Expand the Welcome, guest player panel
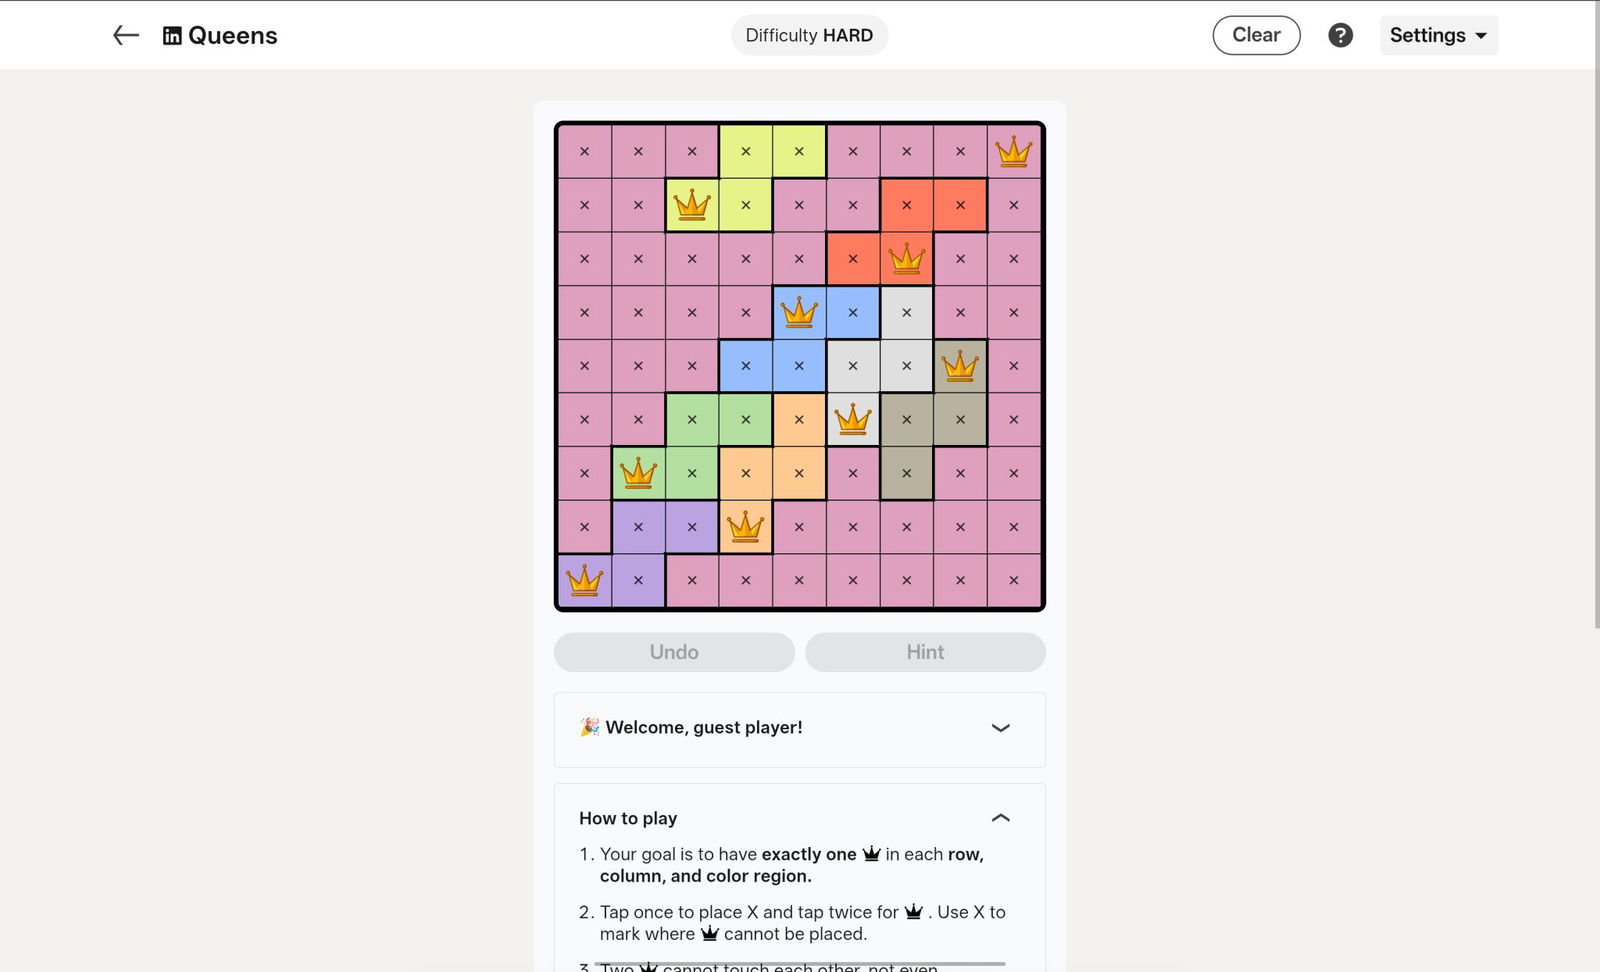The image size is (1600, 972). click(x=1000, y=728)
